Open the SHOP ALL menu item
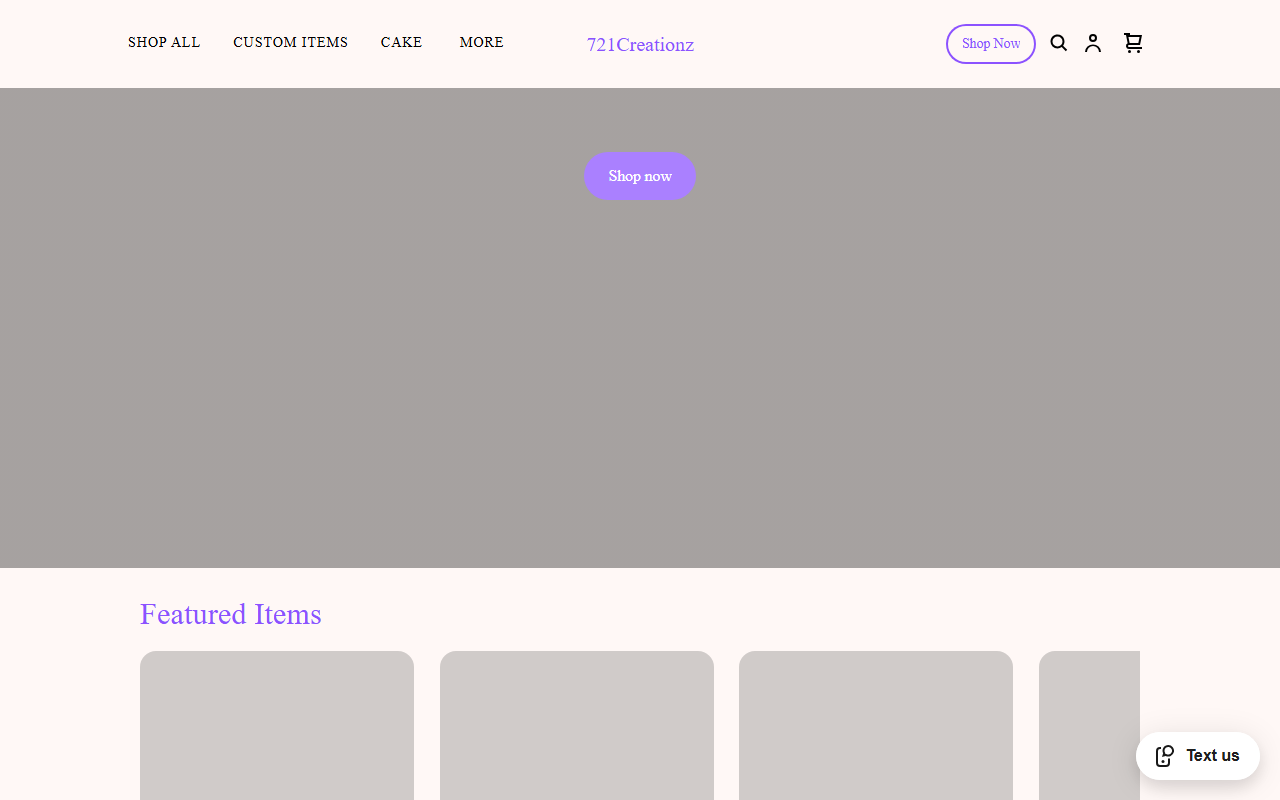 tap(164, 43)
